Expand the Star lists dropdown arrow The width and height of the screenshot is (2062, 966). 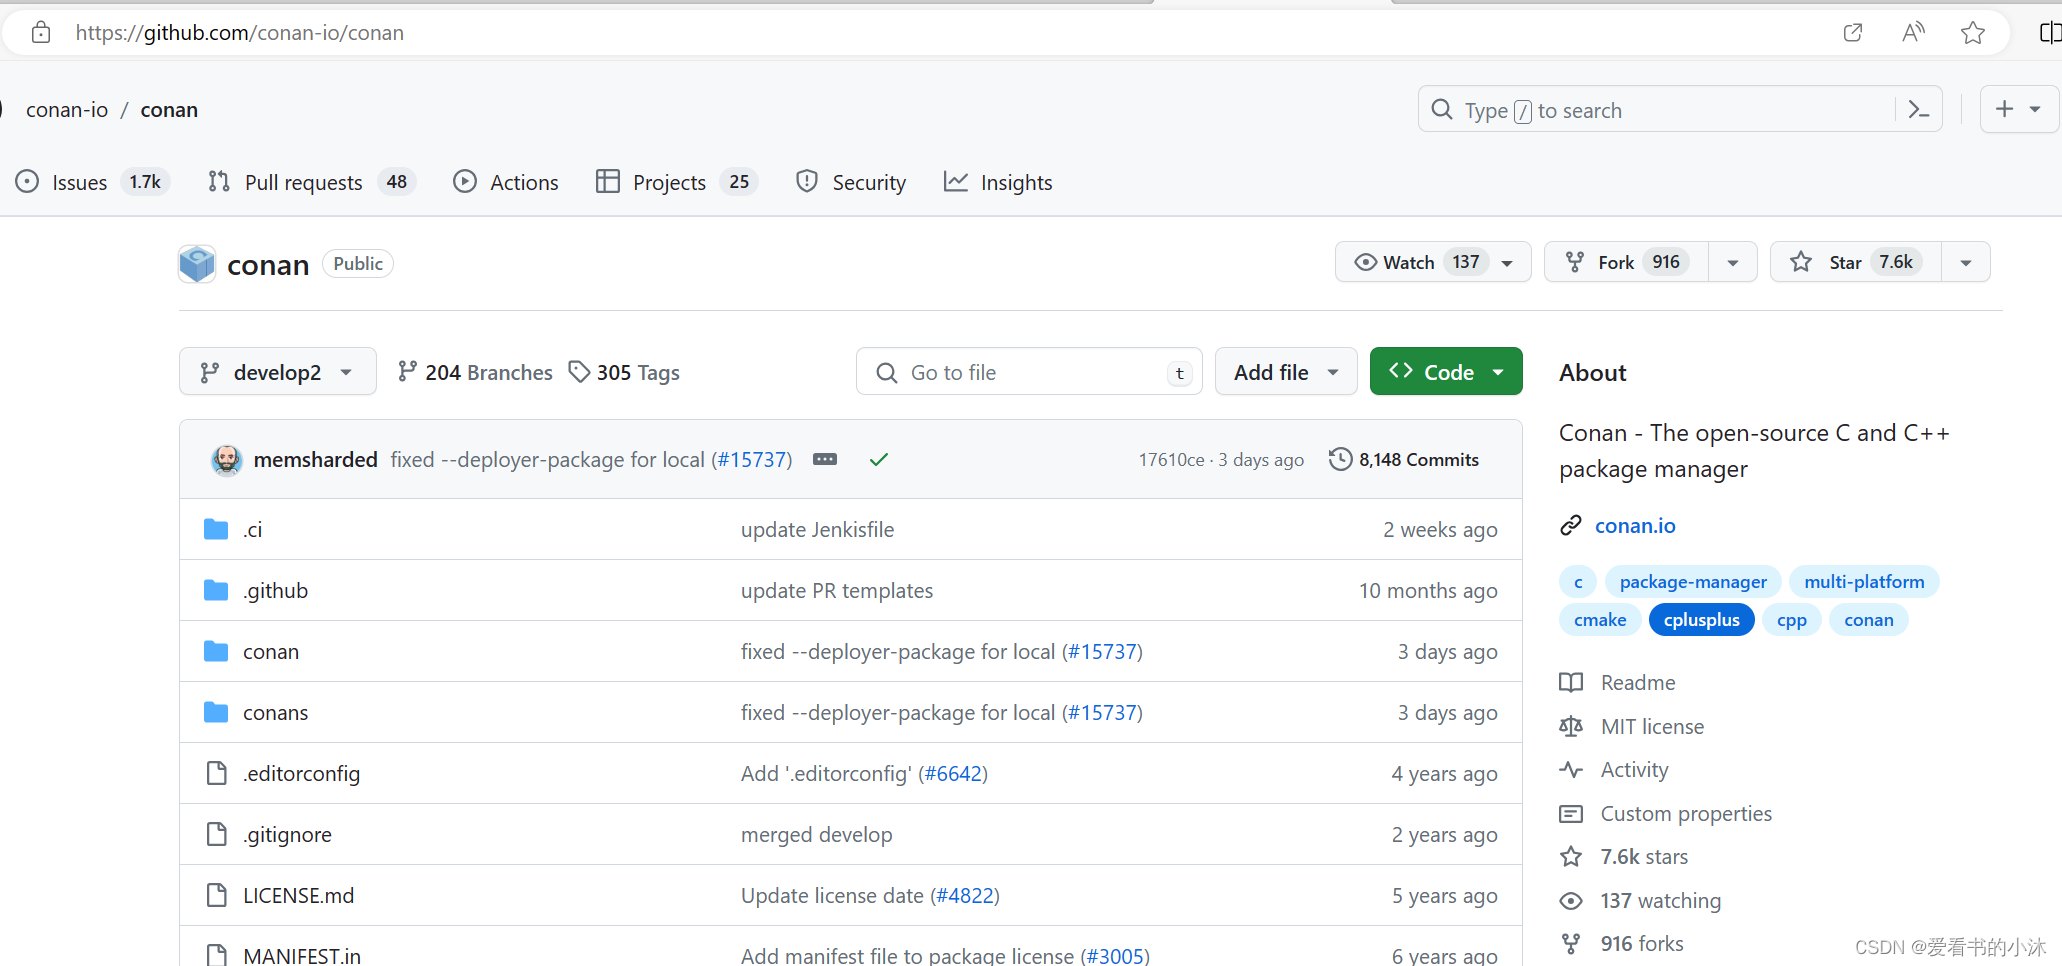coord(1966,262)
